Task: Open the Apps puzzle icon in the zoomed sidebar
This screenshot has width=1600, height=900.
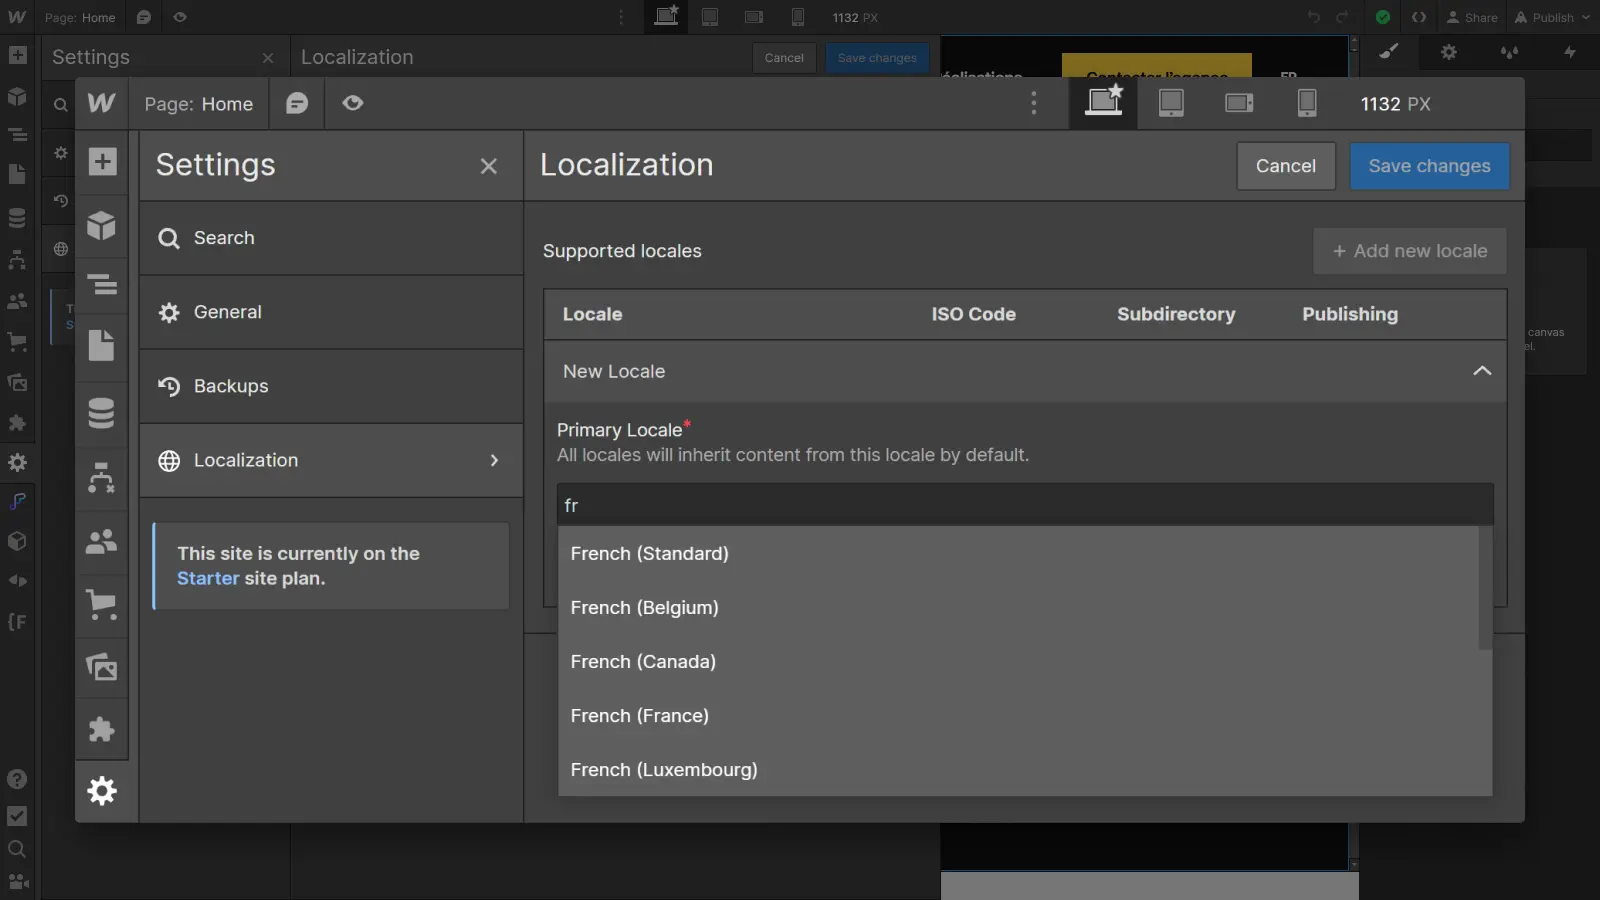Action: click(102, 729)
